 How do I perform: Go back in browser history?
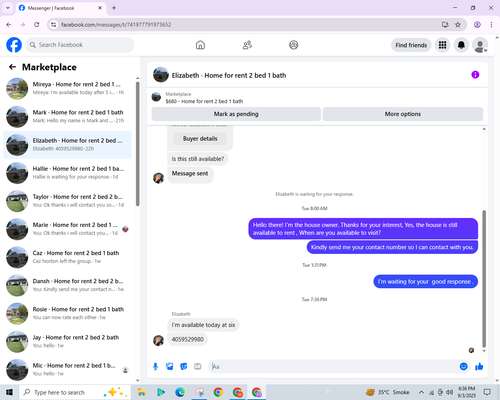(9, 24)
